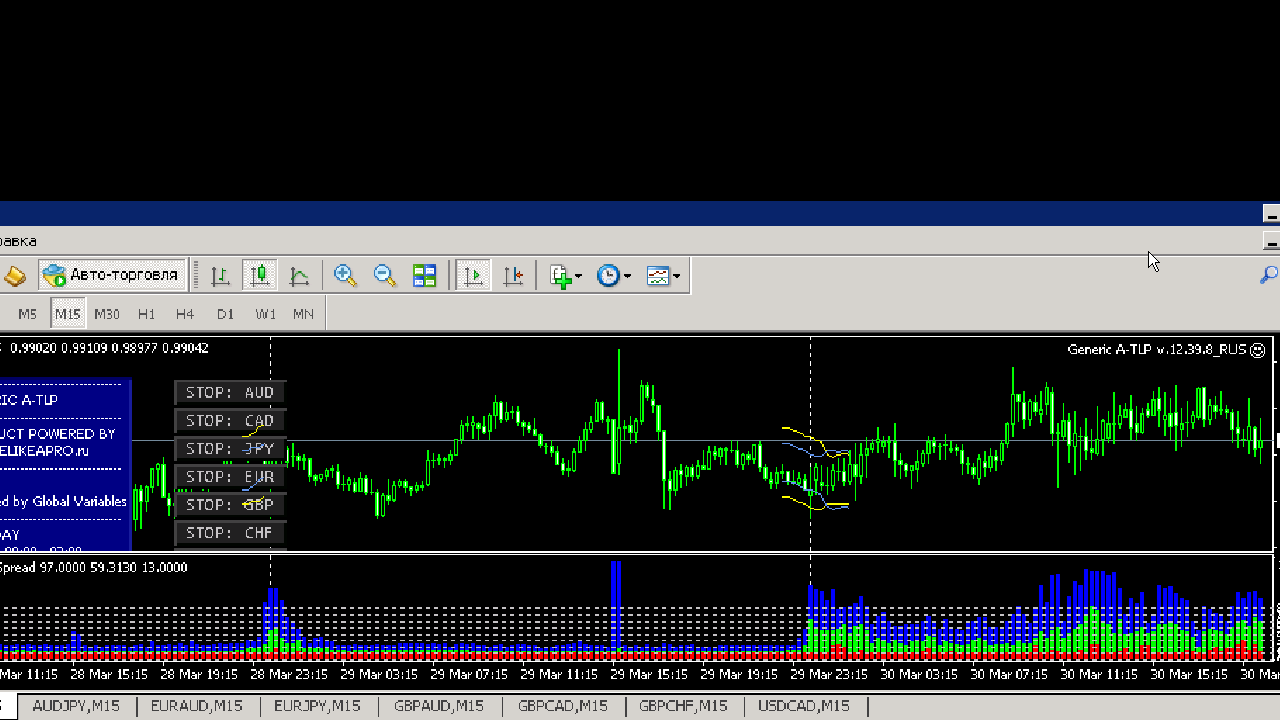Tile chart windows with the grid icon
Viewport: 1280px width, 720px height.
point(425,275)
